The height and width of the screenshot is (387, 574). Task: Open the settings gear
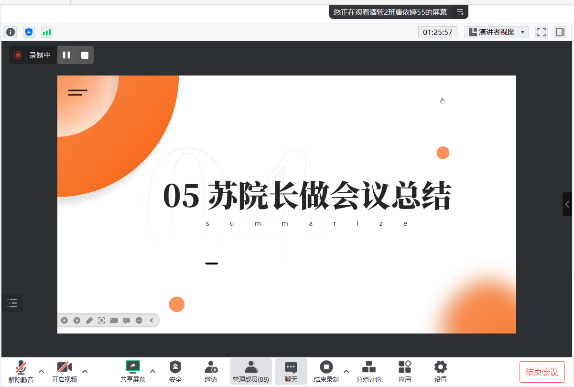tap(440, 371)
